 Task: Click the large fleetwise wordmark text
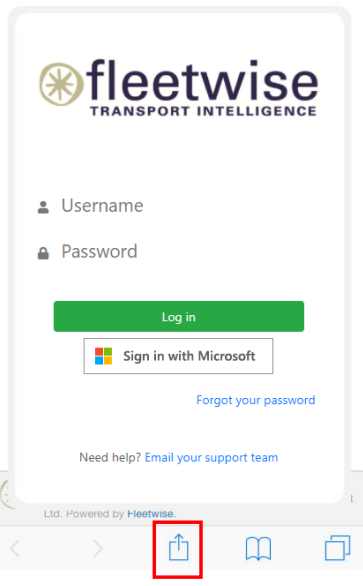202,80
